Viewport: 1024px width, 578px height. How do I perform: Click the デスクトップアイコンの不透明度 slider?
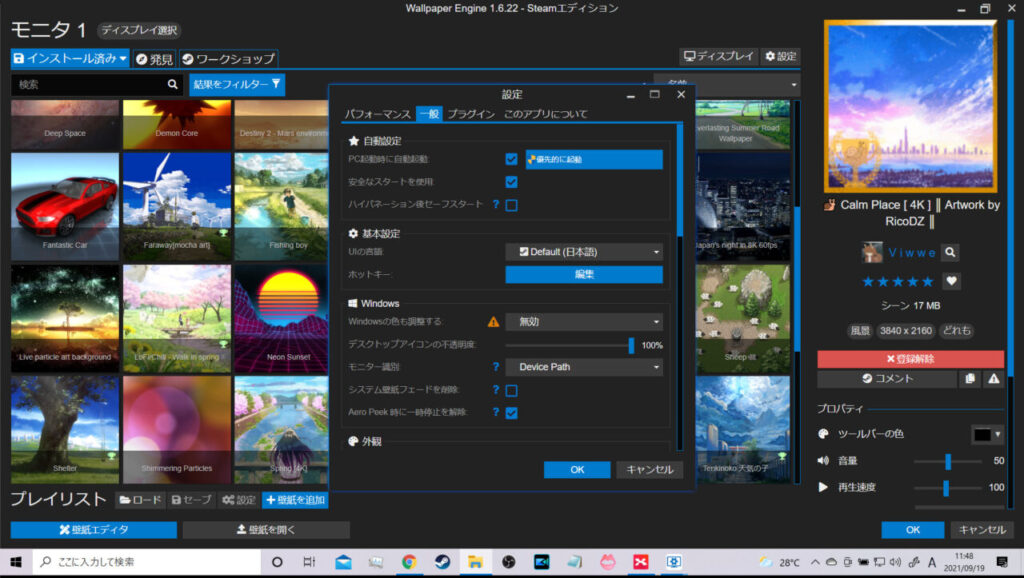(x=569, y=345)
